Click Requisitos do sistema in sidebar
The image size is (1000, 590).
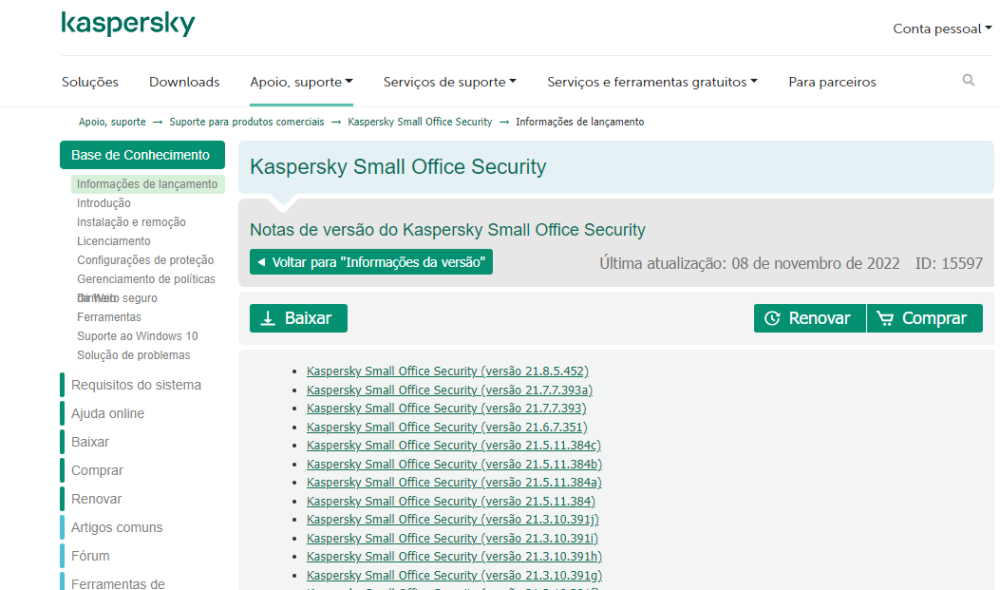coord(136,385)
